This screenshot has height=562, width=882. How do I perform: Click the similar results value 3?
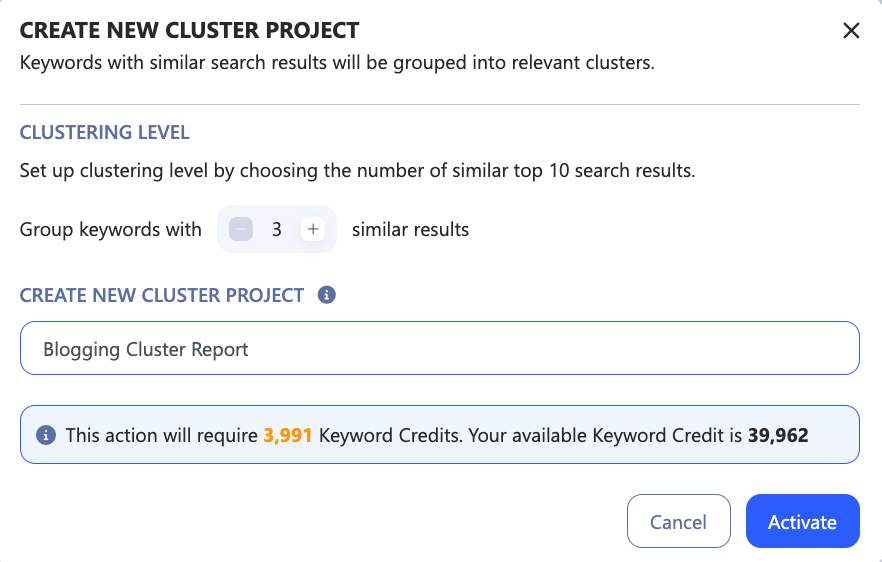[x=276, y=230]
